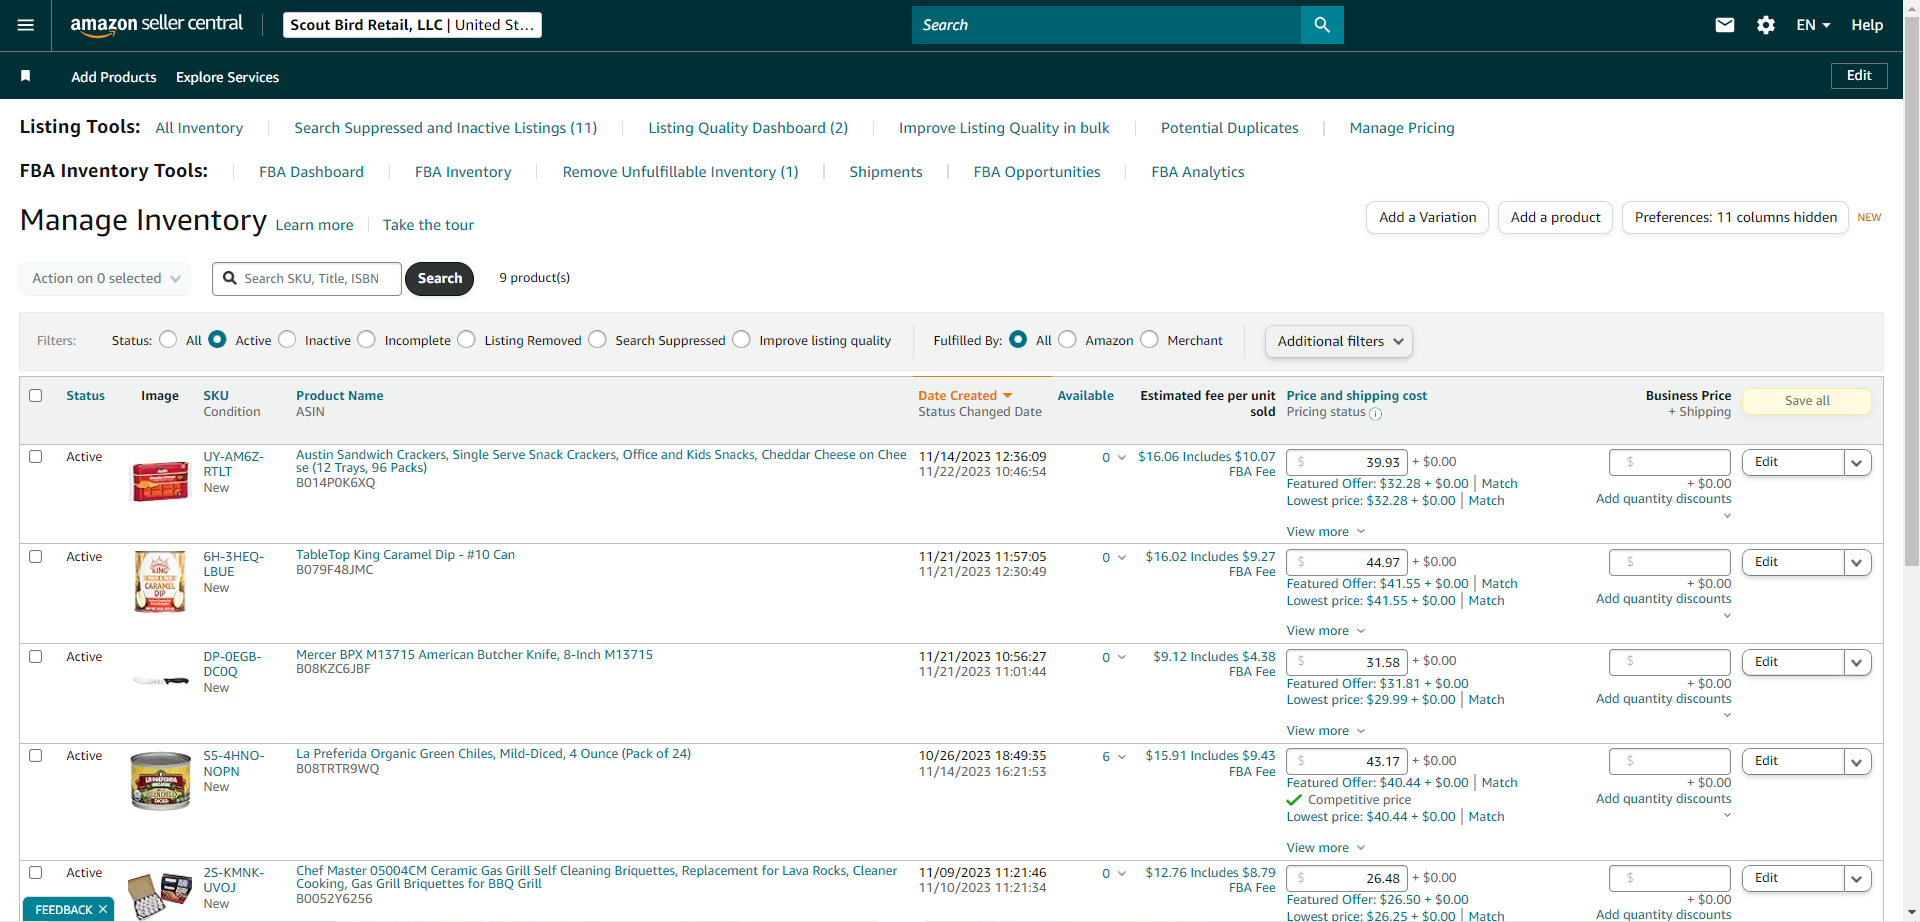1920x922 pixels.
Task: Click Learn more beside Manage Inventory
Action: click(x=314, y=225)
